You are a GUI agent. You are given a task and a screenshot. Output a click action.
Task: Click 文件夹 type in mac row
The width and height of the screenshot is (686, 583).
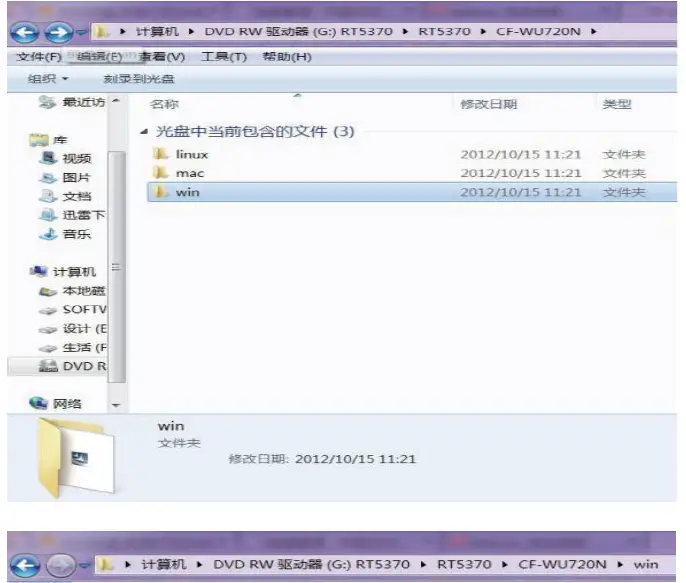624,173
